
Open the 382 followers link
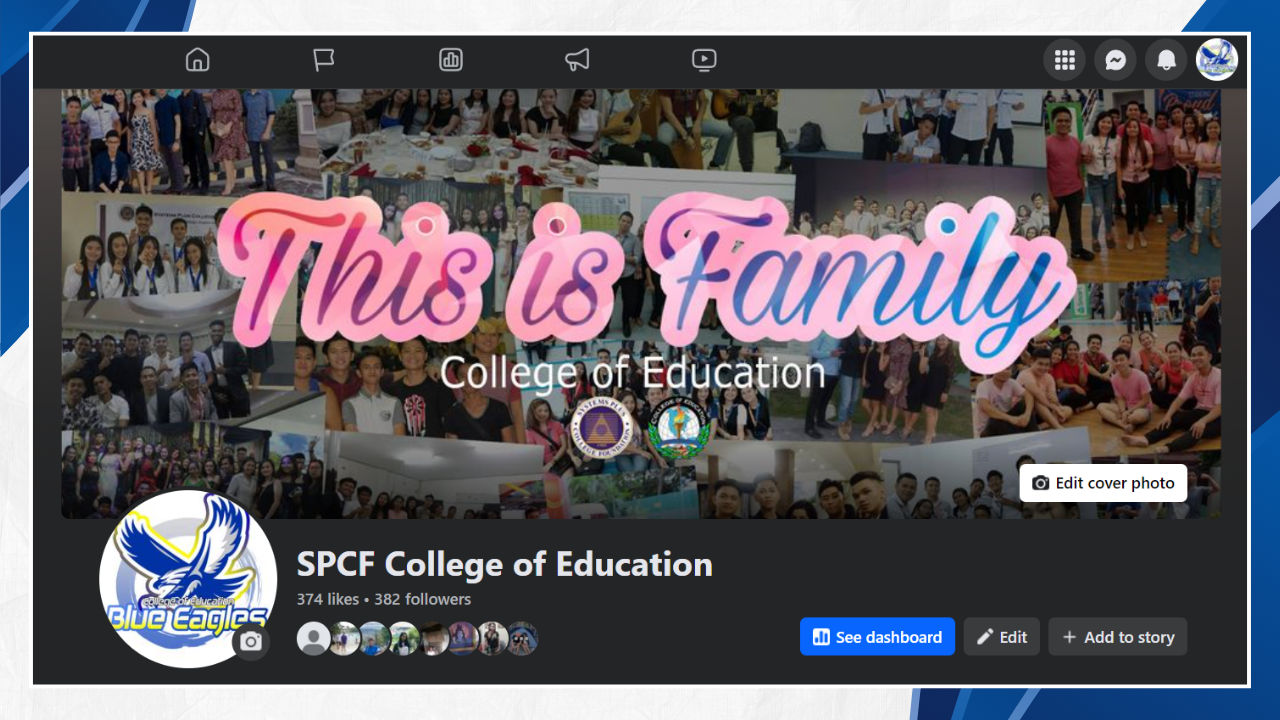(x=422, y=599)
